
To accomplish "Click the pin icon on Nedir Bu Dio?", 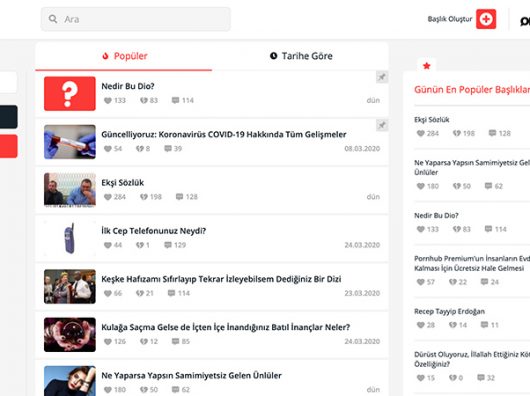I will [382, 77].
